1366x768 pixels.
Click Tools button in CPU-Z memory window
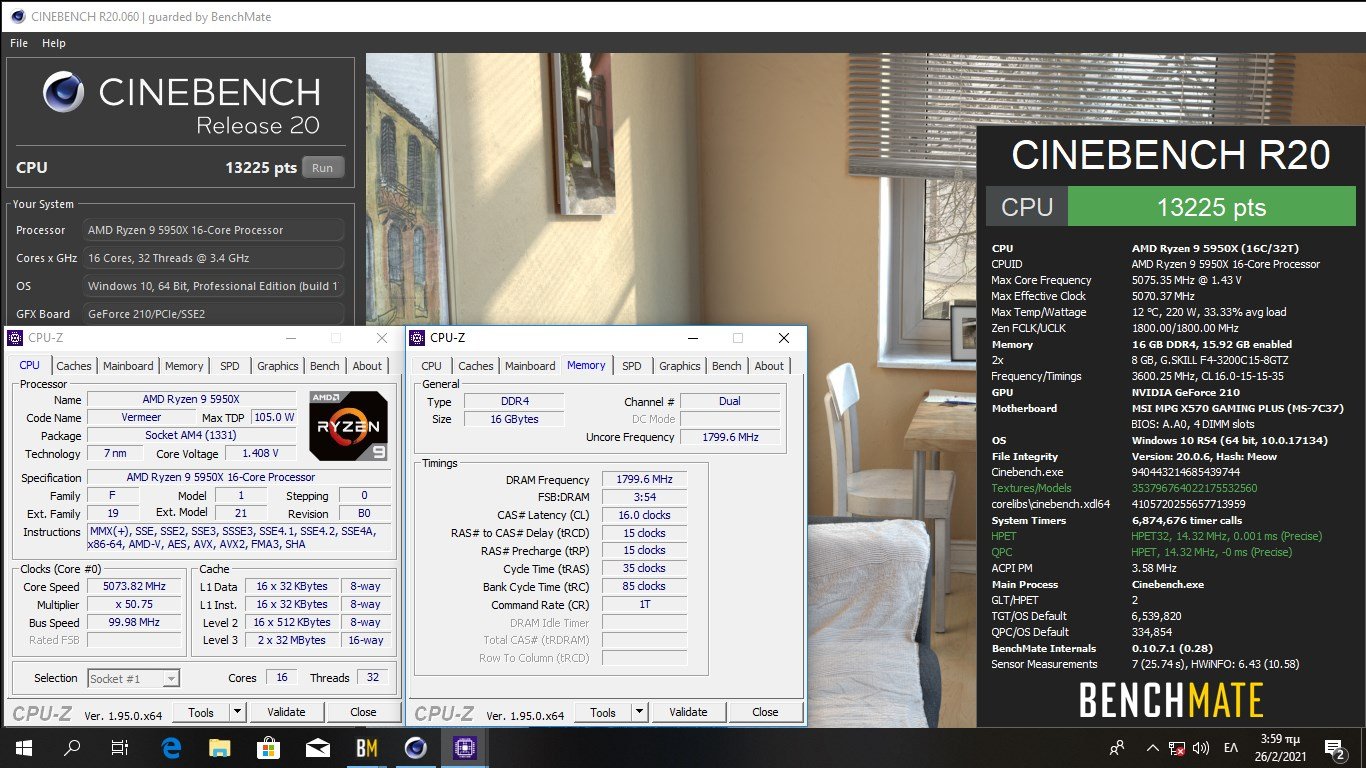[603, 712]
